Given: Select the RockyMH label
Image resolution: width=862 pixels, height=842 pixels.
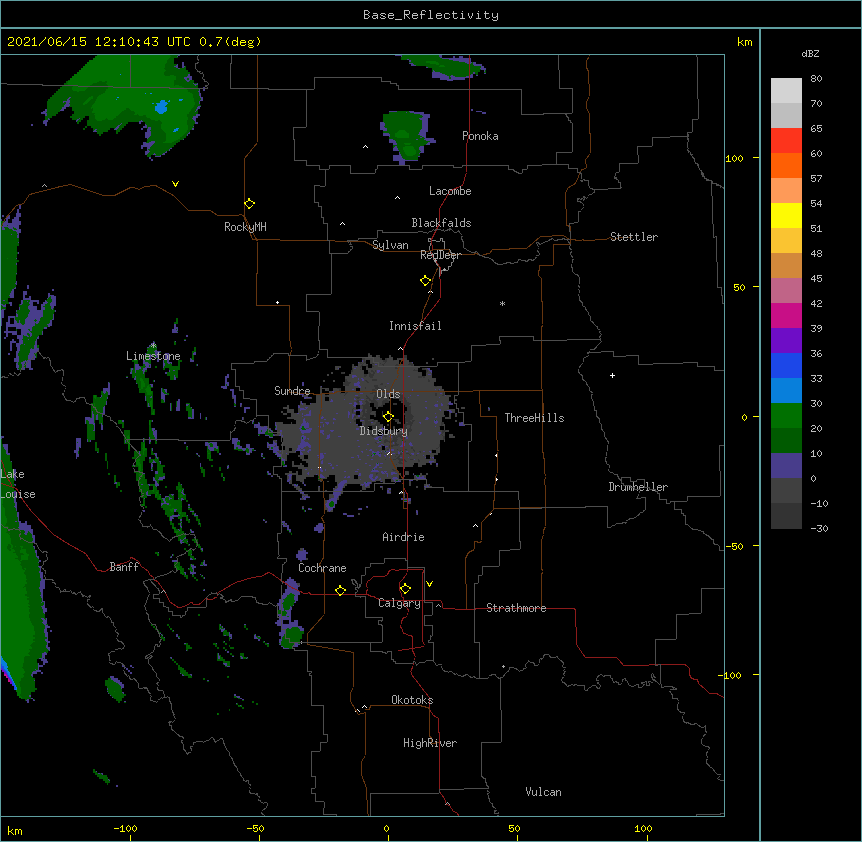Looking at the screenshot, I should [245, 227].
